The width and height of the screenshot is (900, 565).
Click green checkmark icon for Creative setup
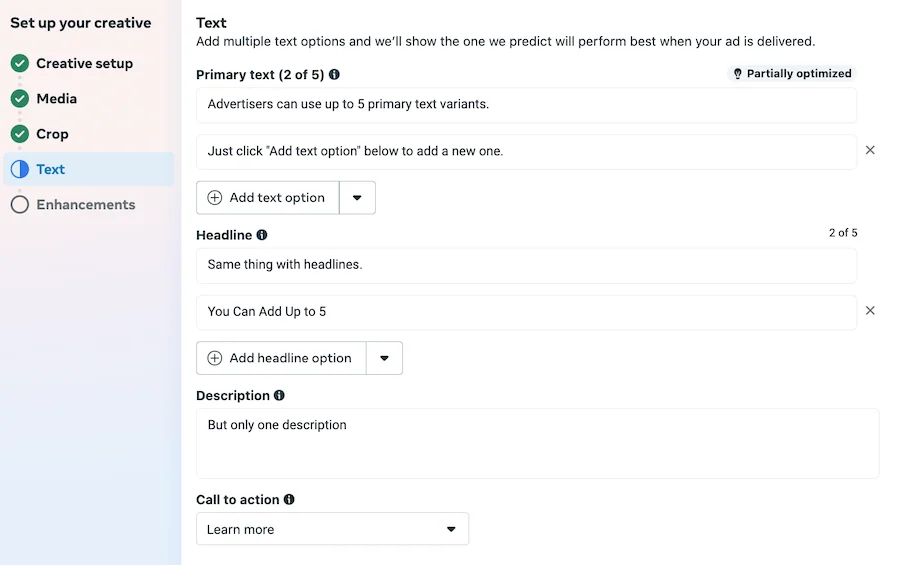(x=20, y=63)
